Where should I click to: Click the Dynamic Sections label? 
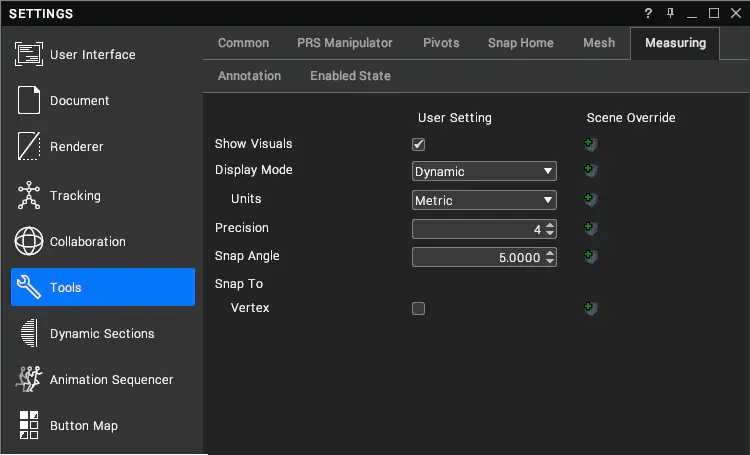[x=102, y=333]
